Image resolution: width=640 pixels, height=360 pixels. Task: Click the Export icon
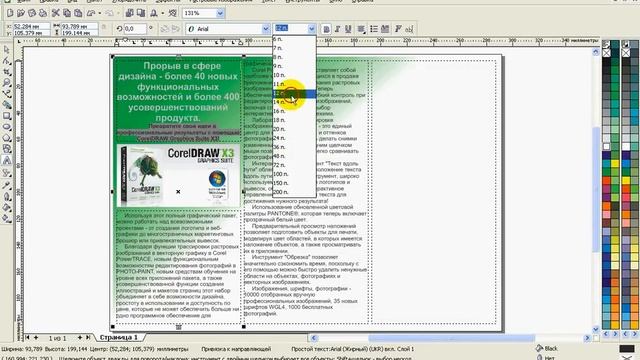140,13
